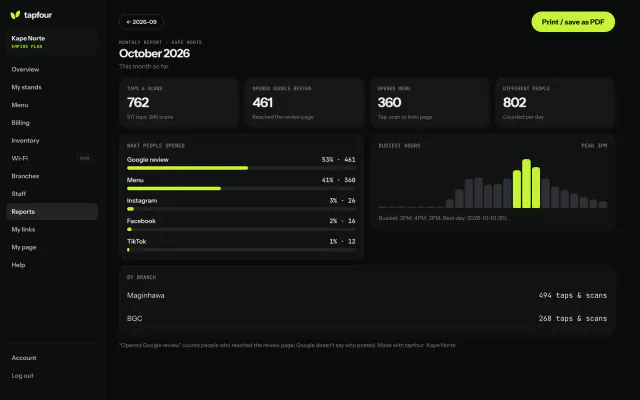
Task: Click the 762 taps & scans value
Action: click(138, 102)
